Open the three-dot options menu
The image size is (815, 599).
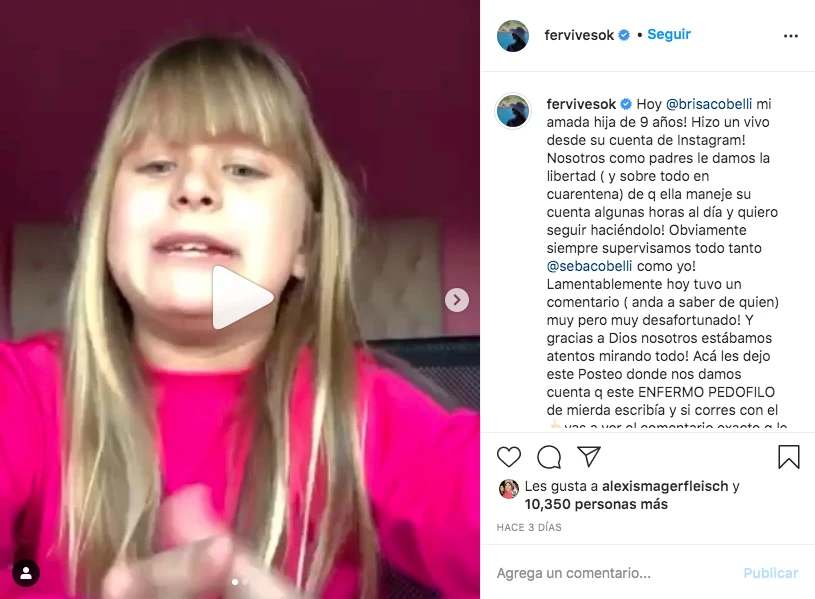(x=791, y=36)
